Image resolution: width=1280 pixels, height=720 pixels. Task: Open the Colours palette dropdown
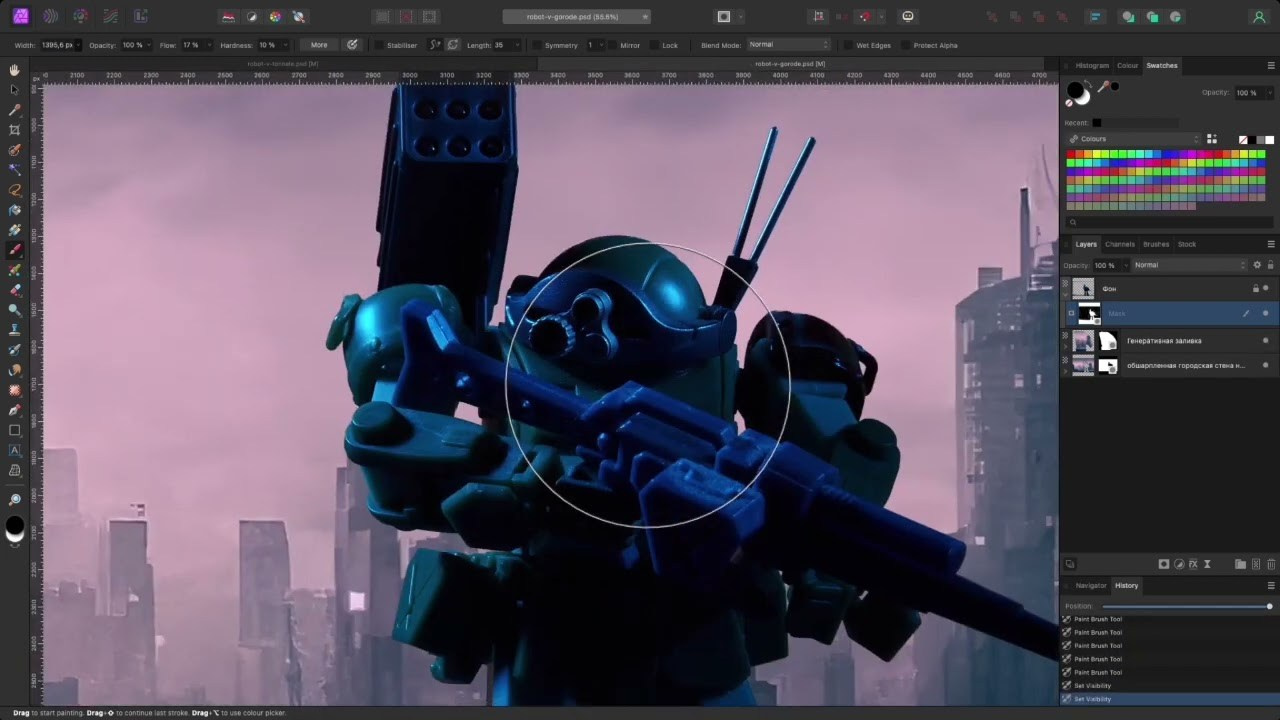pyautogui.click(x=1134, y=139)
